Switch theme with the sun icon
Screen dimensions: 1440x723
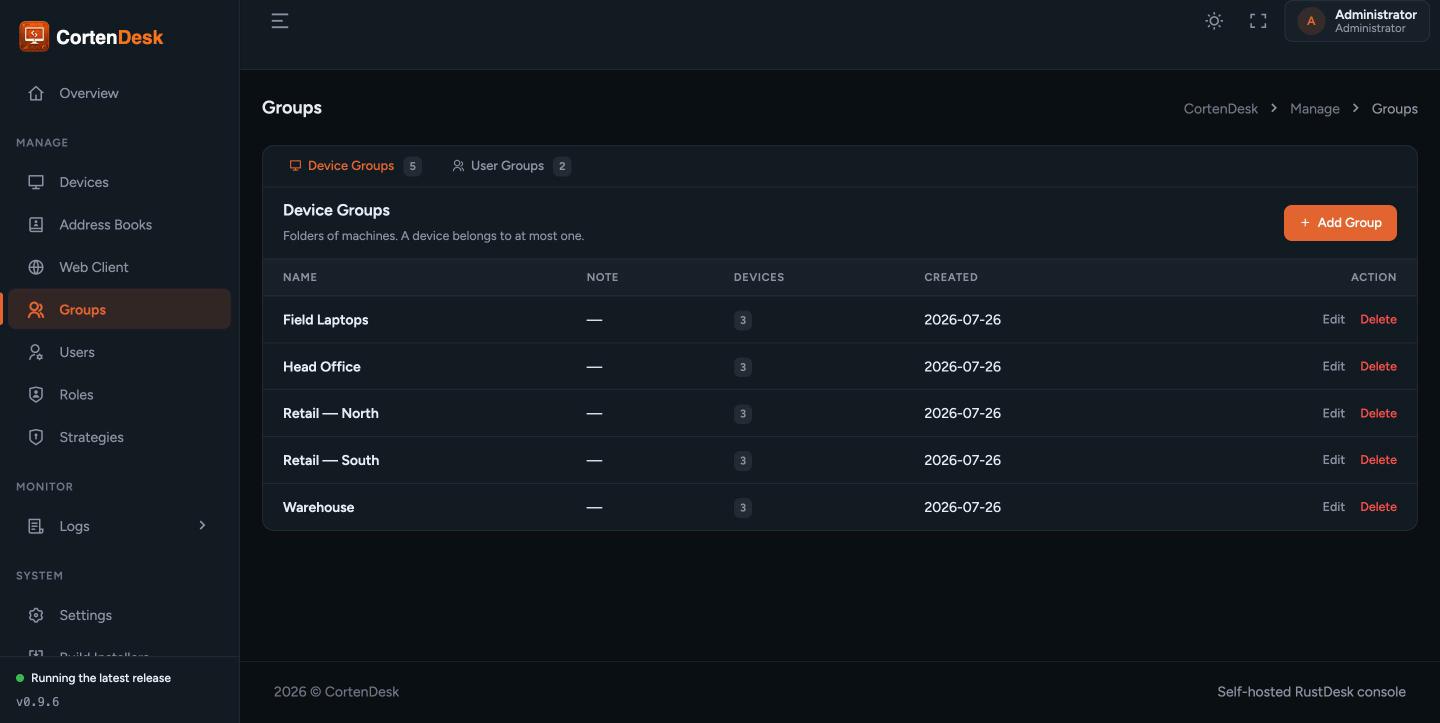[x=1214, y=21]
